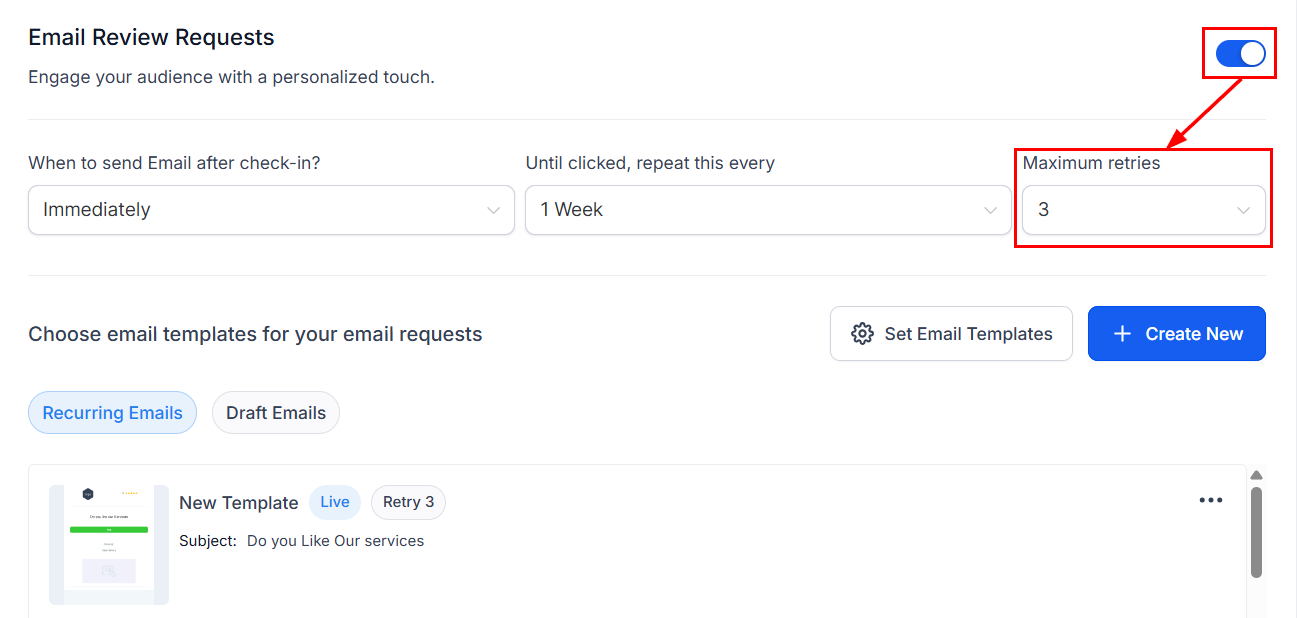Click the chevron arrow in the 1 Week field
This screenshot has width=1297, height=618.
click(x=990, y=210)
